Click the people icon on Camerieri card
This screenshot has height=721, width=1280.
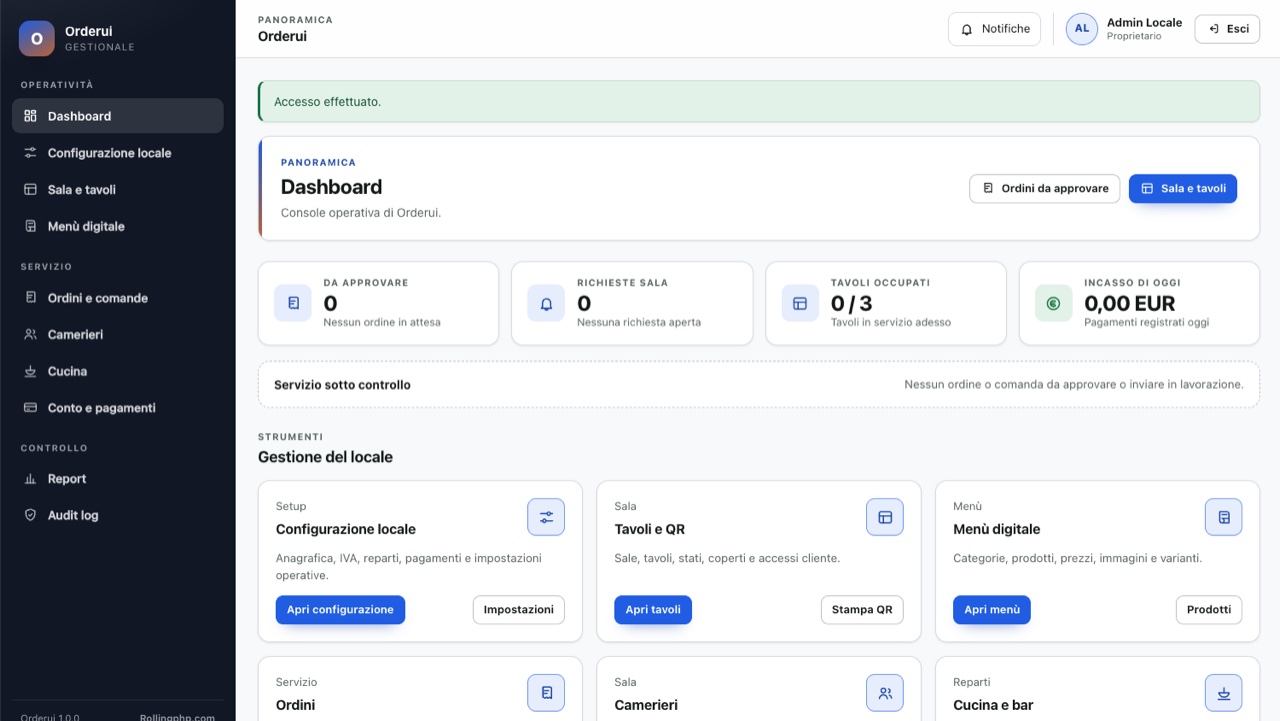885,693
